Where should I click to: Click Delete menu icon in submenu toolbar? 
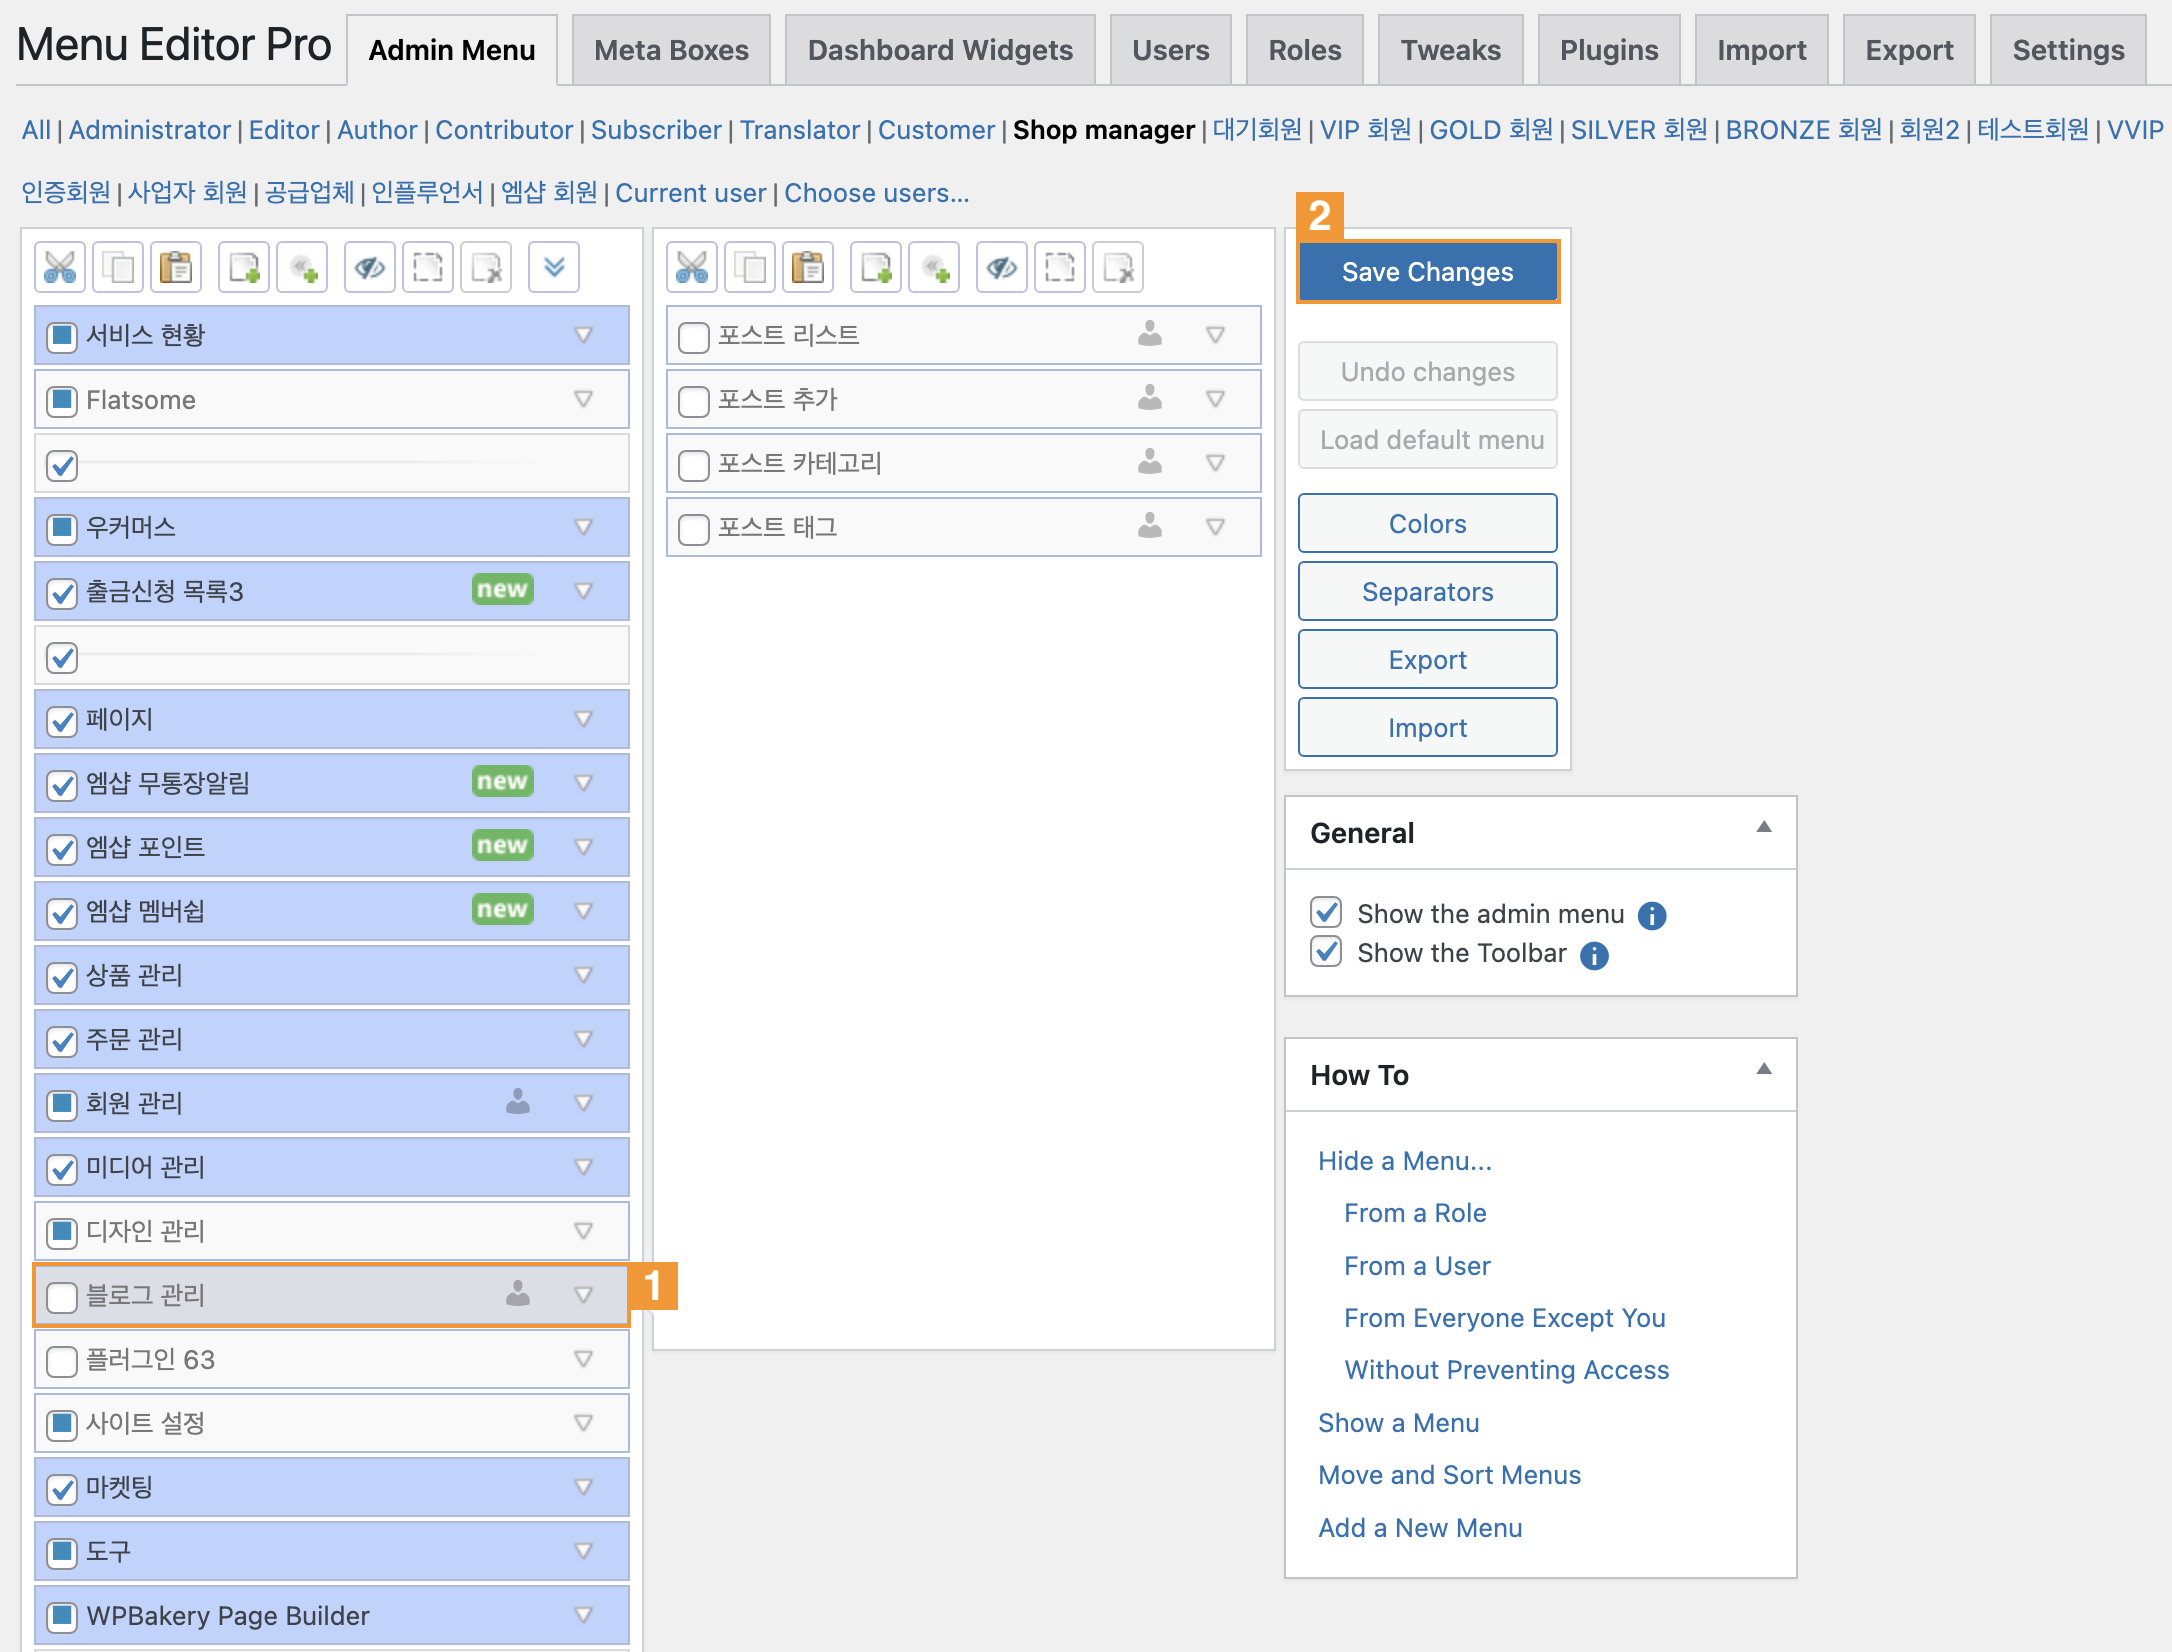tap(1118, 267)
